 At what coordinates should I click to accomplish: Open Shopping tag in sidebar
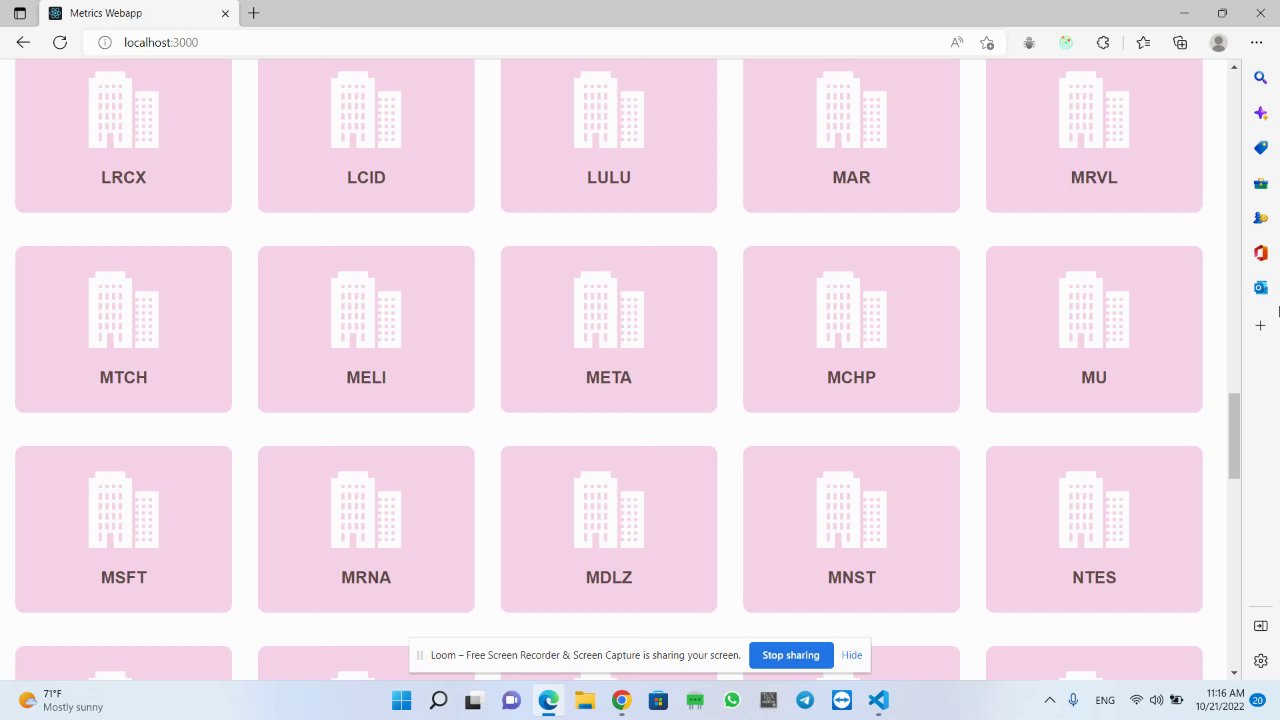pos(1261,148)
